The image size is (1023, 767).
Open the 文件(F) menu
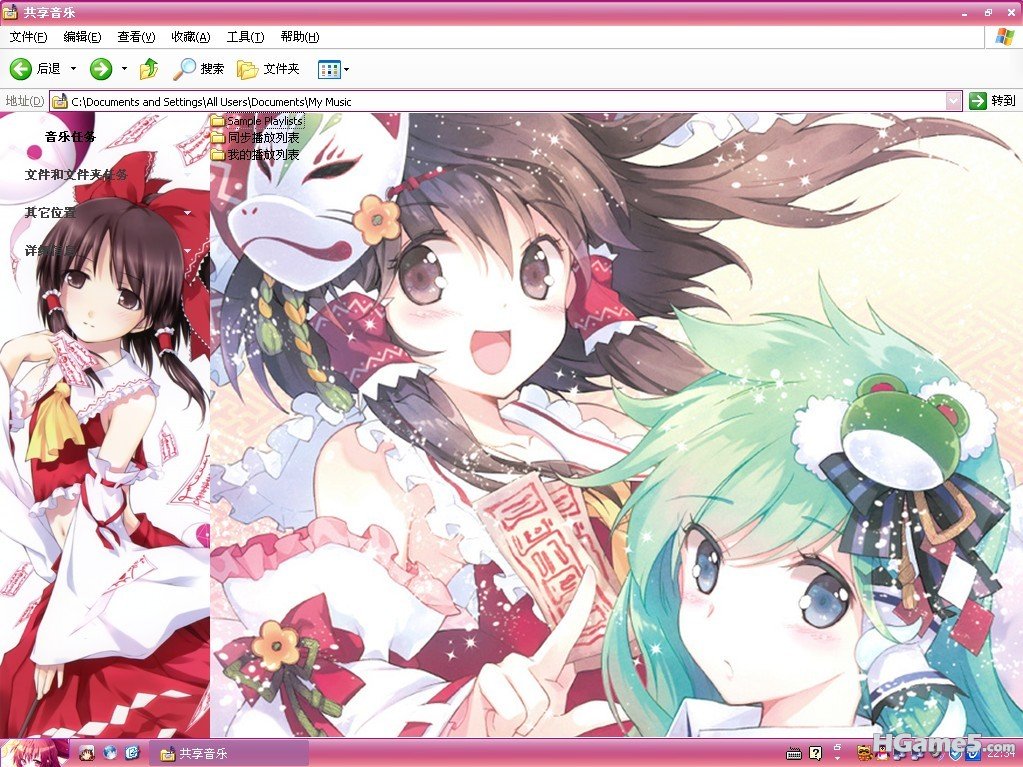click(28, 37)
